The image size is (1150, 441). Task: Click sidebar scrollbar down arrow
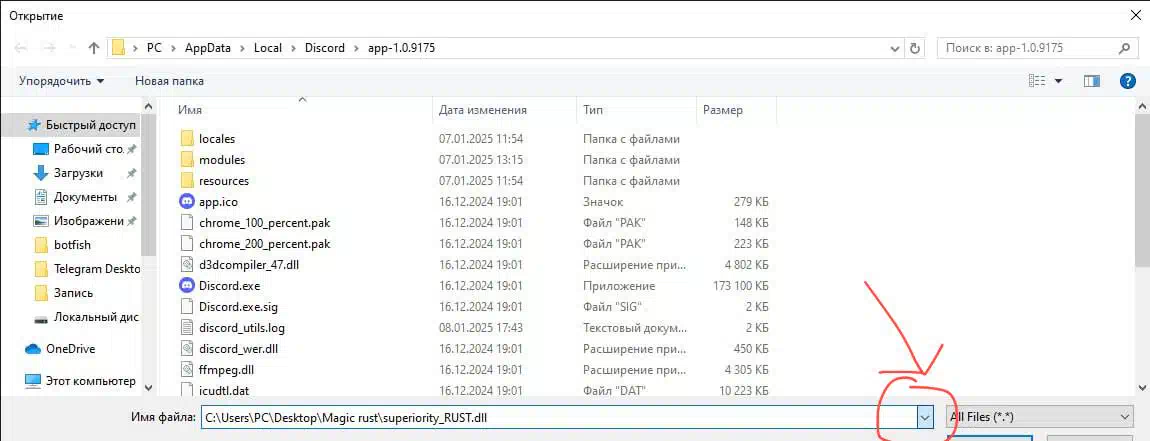pos(149,387)
